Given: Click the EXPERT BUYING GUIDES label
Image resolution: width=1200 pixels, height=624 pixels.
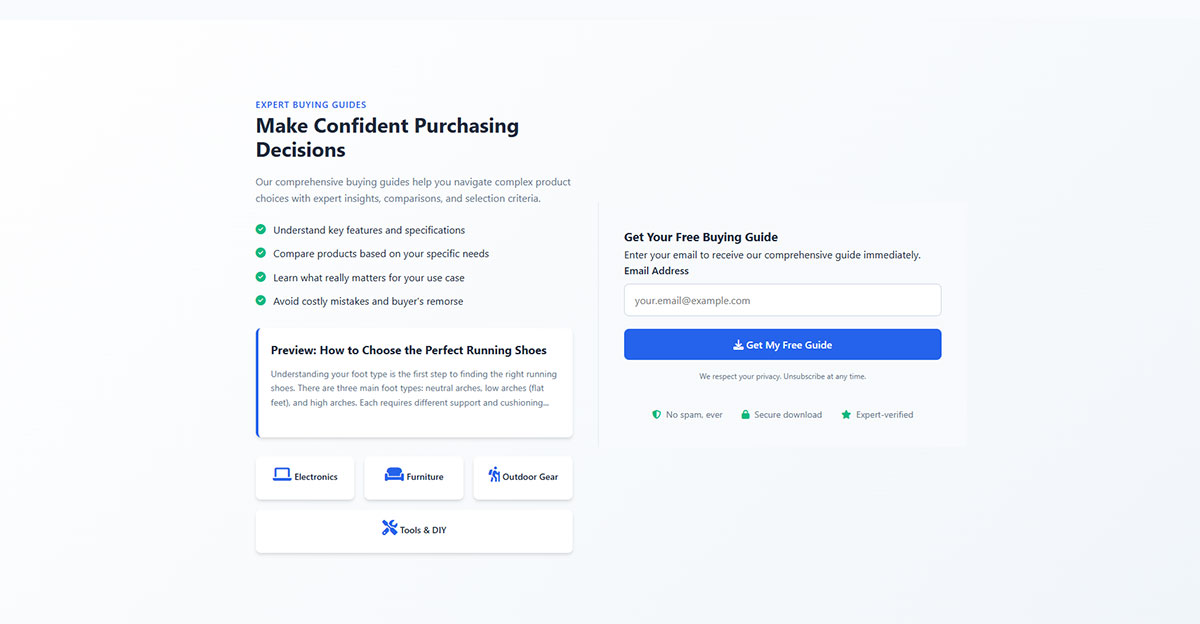Looking at the screenshot, I should 310,104.
